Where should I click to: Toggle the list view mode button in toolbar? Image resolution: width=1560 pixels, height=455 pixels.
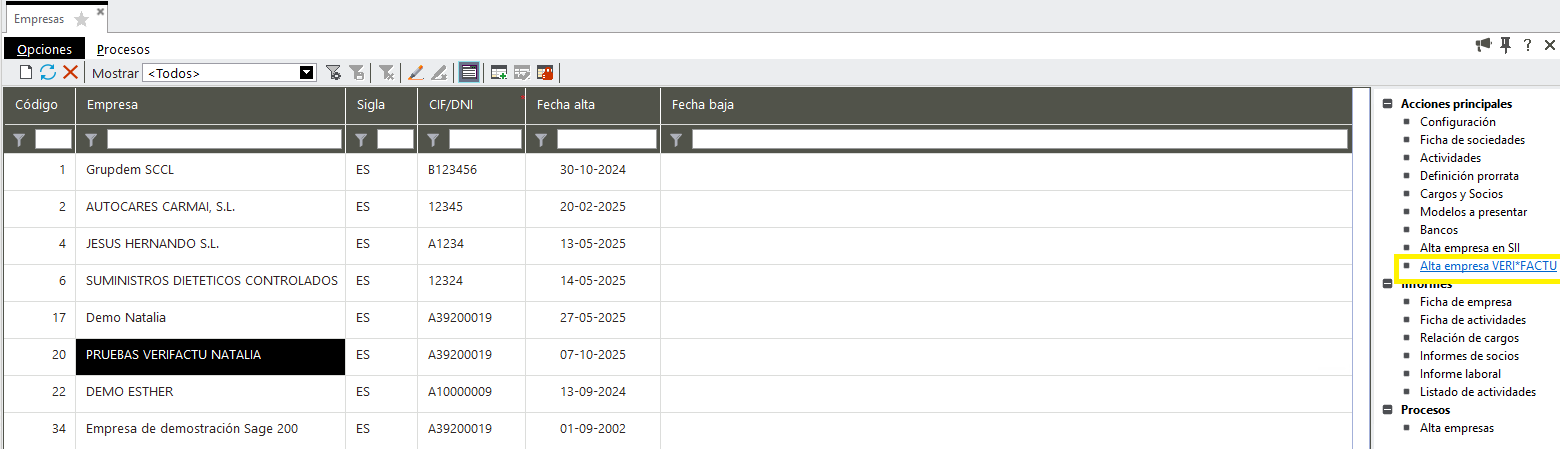[x=467, y=73]
